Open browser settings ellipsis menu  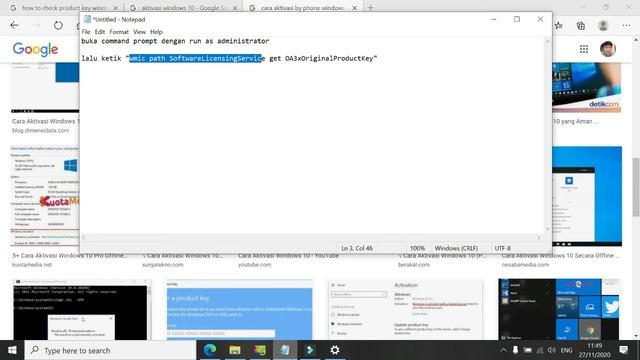pyautogui.click(x=626, y=25)
